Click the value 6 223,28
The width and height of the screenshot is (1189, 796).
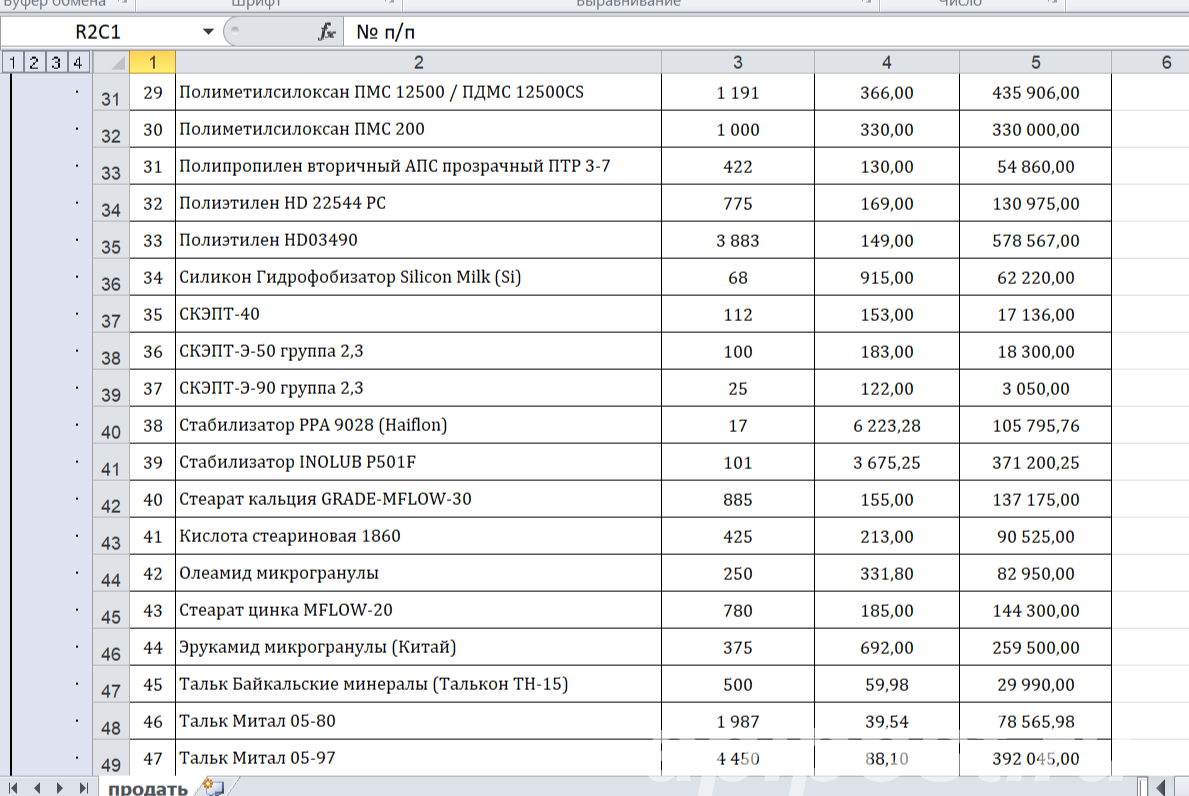click(x=886, y=425)
